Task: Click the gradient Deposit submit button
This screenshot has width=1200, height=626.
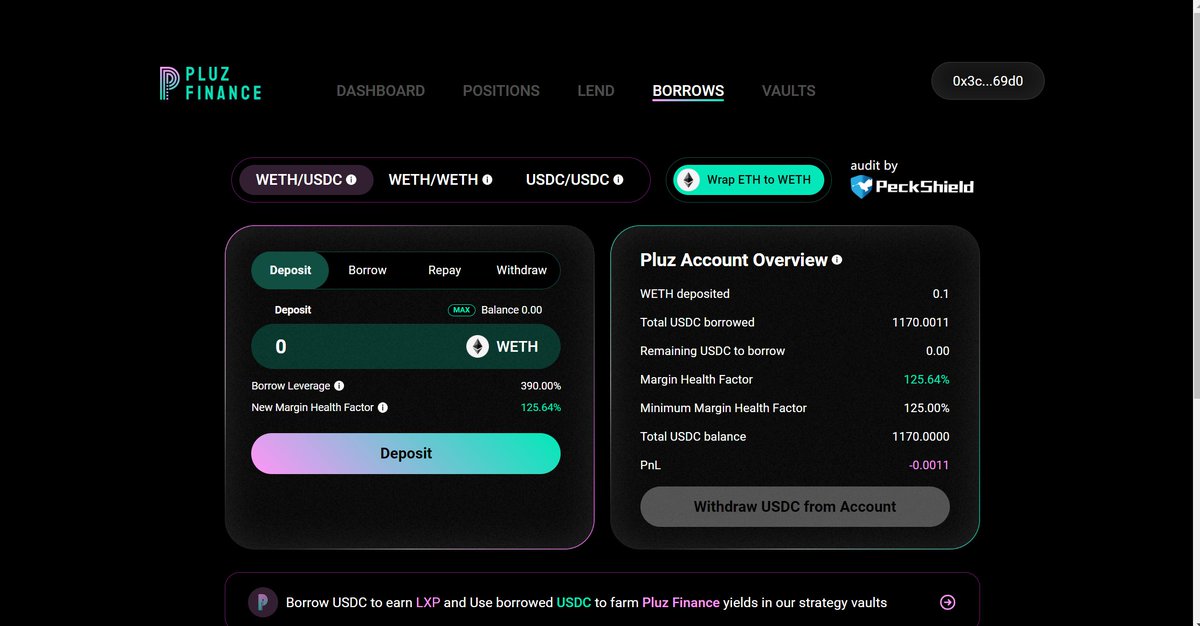Action: click(x=406, y=453)
